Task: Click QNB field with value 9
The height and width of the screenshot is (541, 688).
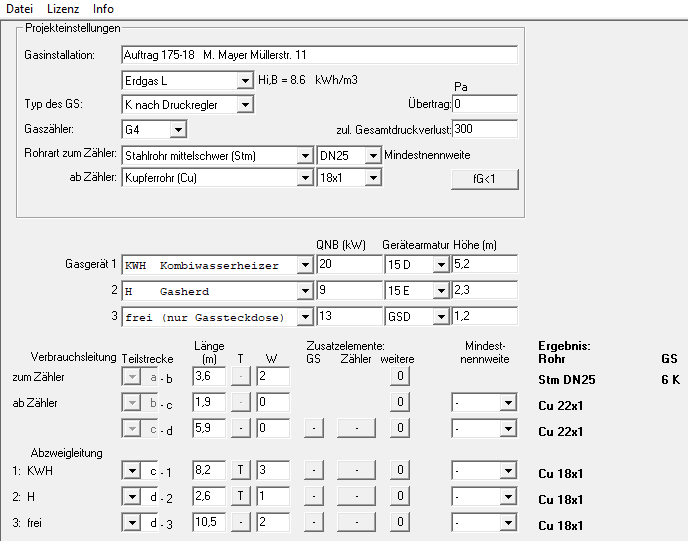Action: pos(349,290)
